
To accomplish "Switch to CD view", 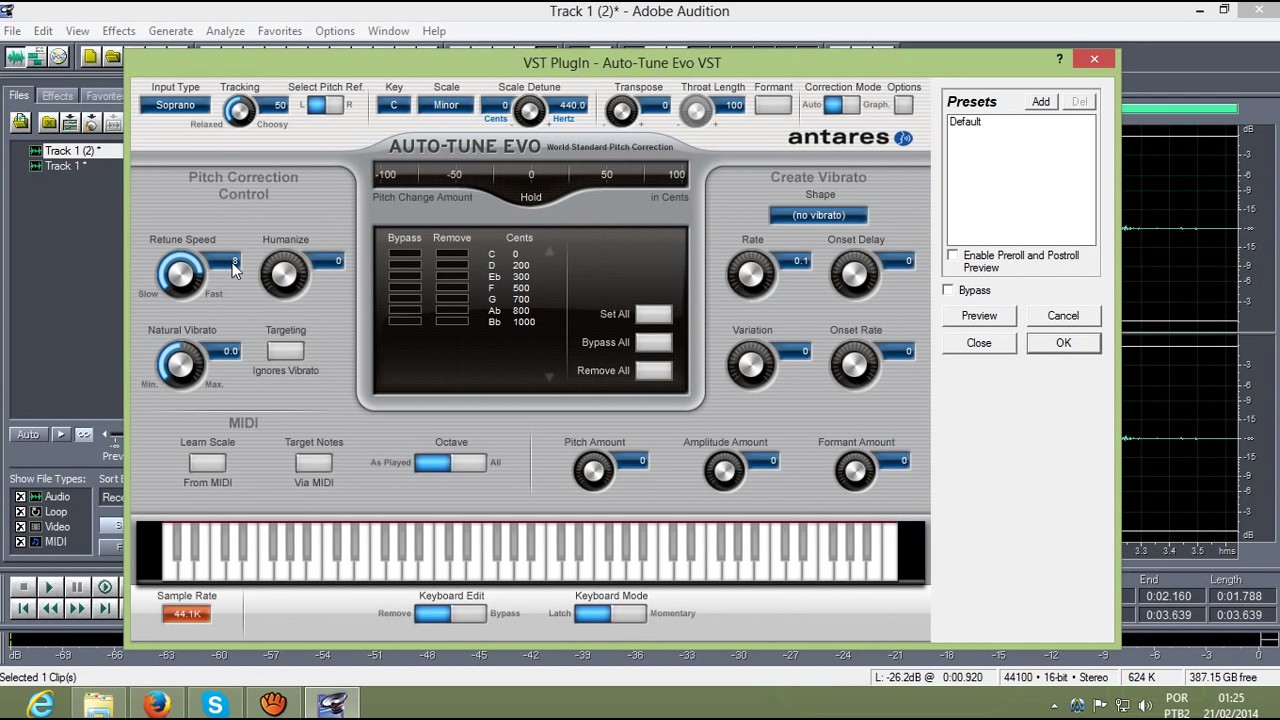I will 58,57.
